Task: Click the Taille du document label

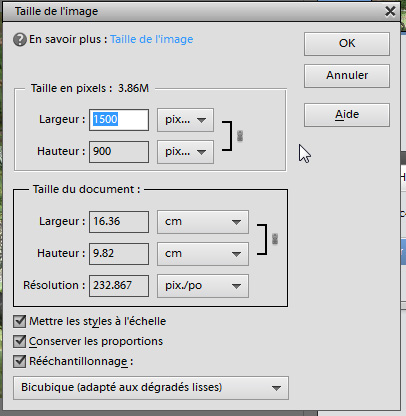Action: (86, 189)
